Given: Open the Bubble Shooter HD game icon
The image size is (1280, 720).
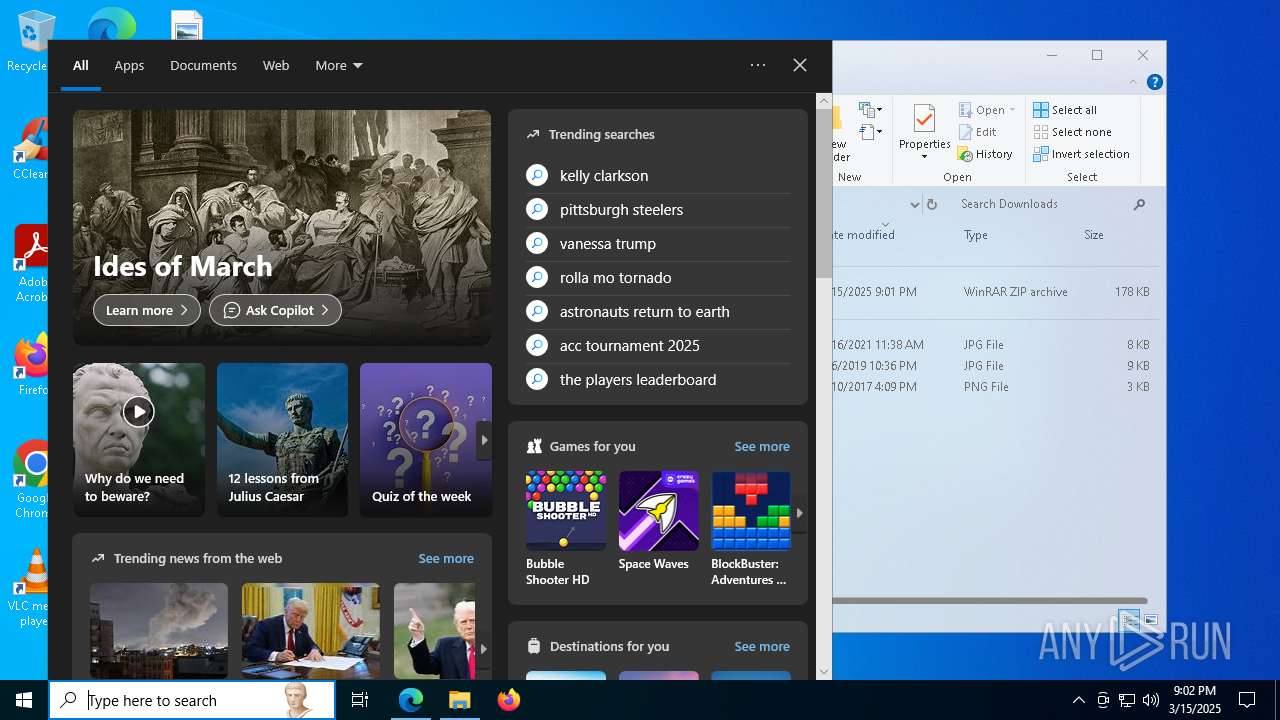Looking at the screenshot, I should [566, 510].
